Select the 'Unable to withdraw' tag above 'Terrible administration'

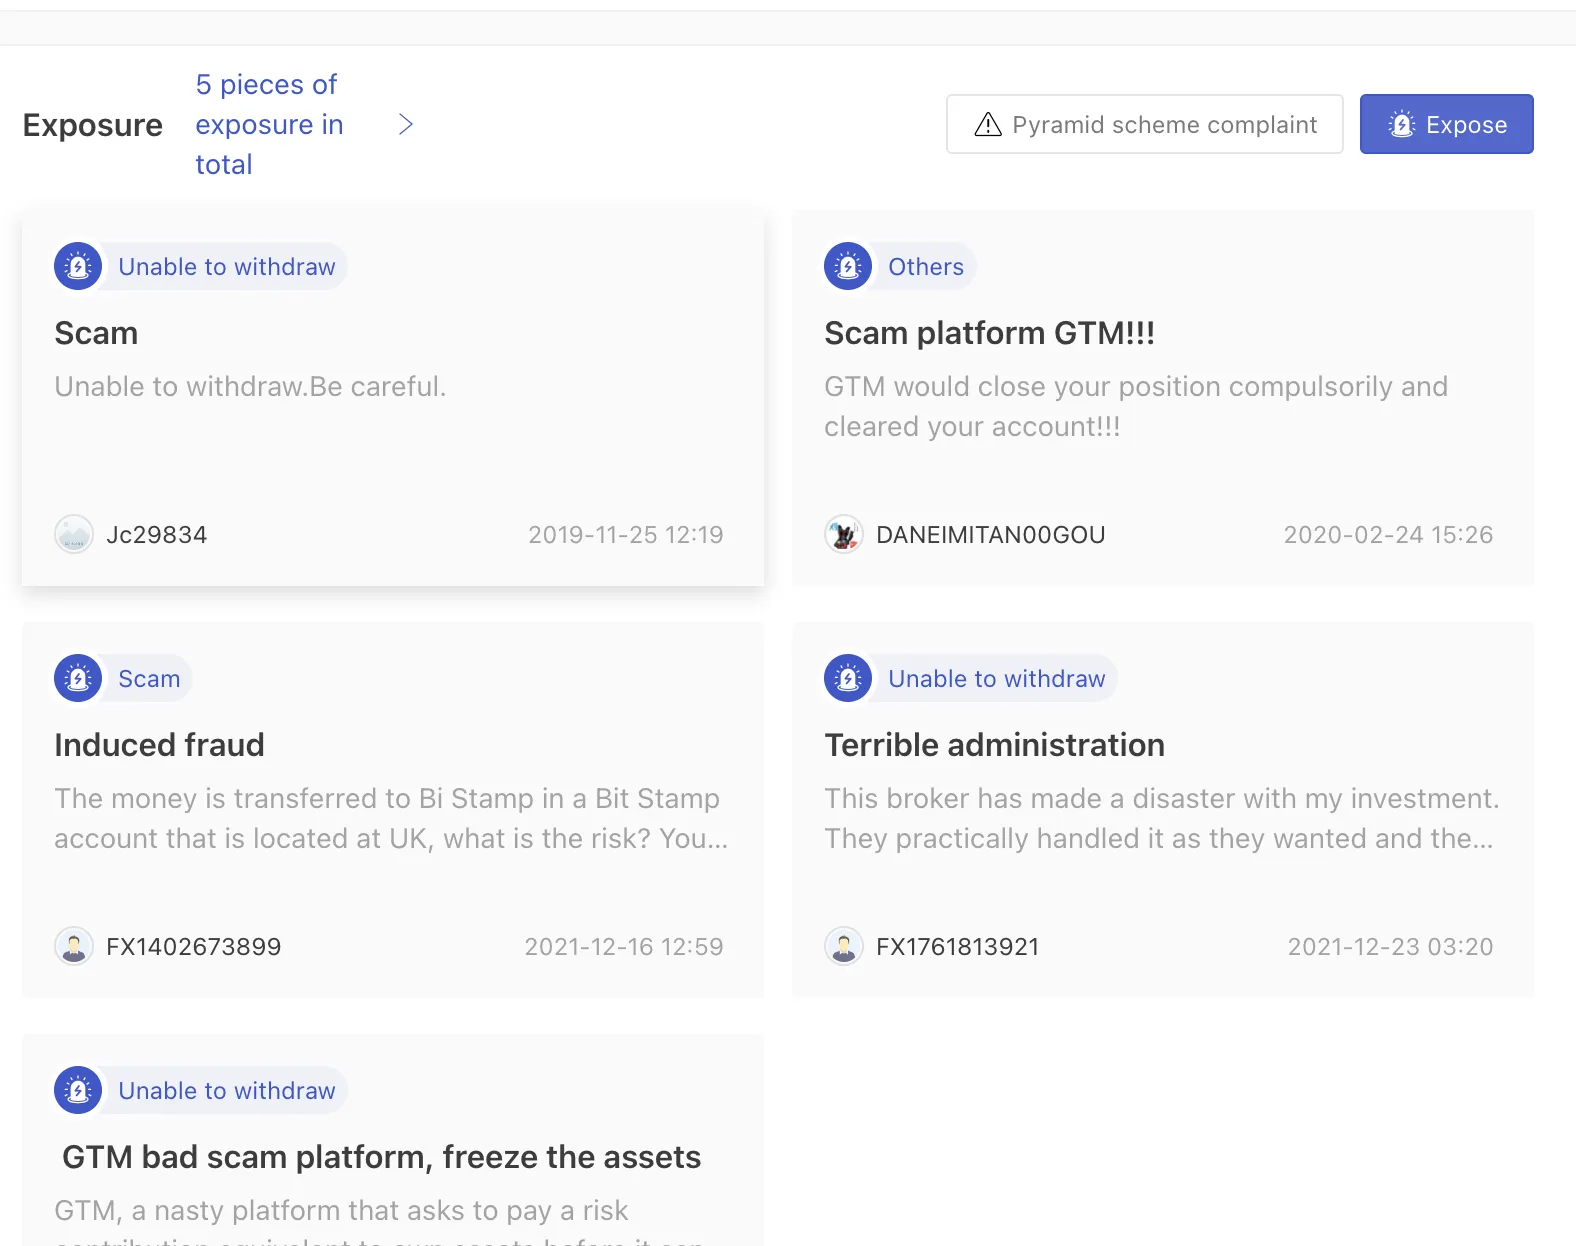click(x=997, y=679)
